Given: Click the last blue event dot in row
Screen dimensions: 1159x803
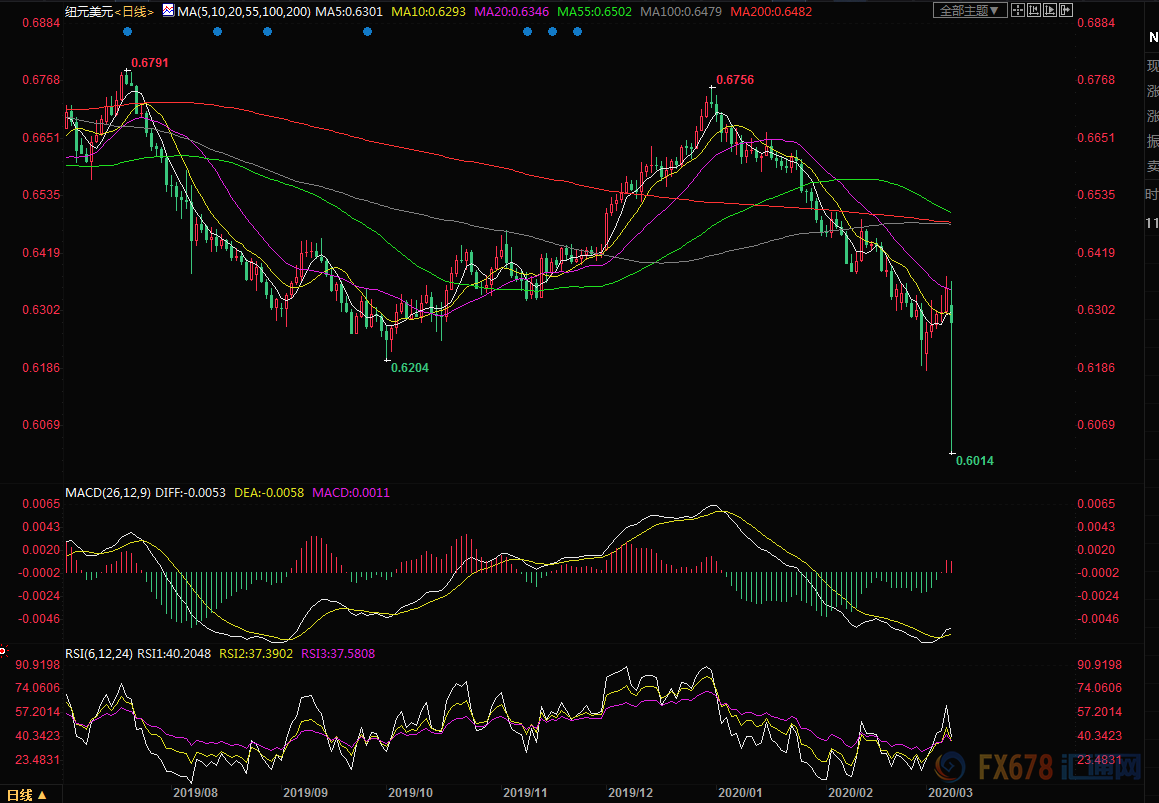Looking at the screenshot, I should tap(577, 31).
